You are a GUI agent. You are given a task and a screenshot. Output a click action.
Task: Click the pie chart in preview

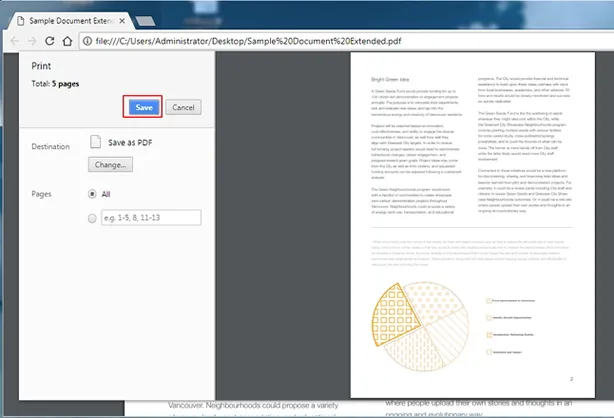coord(420,326)
